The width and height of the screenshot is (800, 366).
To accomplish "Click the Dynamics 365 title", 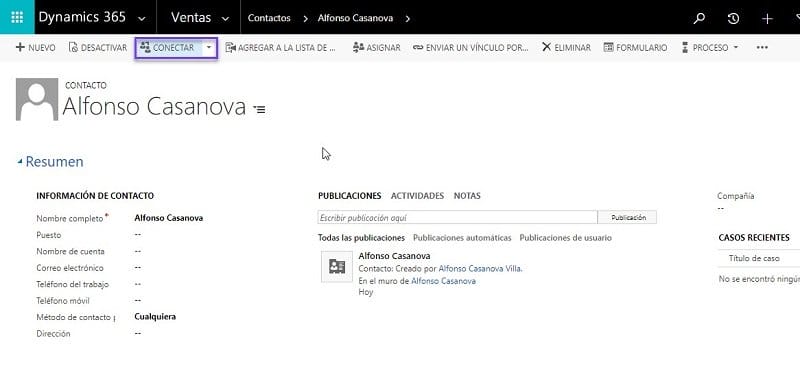I will (82, 17).
